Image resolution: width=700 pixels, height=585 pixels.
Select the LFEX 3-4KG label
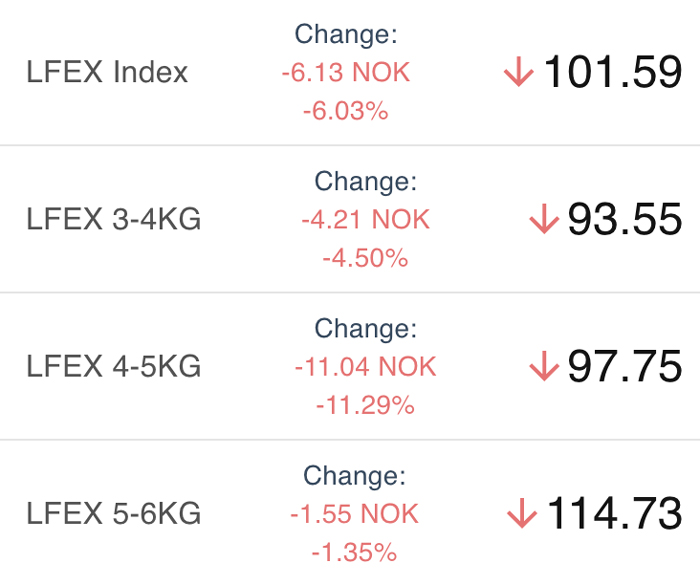pyautogui.click(x=114, y=219)
